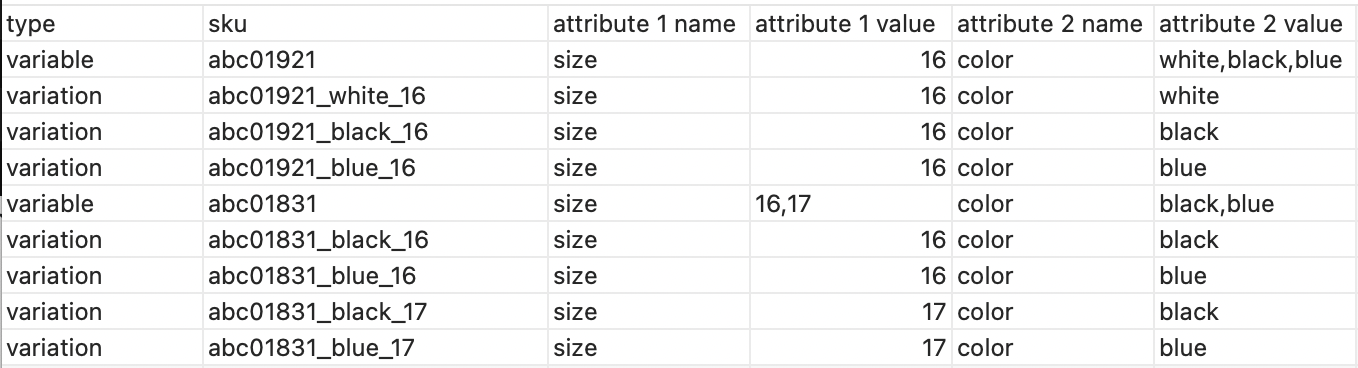Select the cell containing sku abc01831
The height and width of the screenshot is (368, 1358).
coord(376,204)
